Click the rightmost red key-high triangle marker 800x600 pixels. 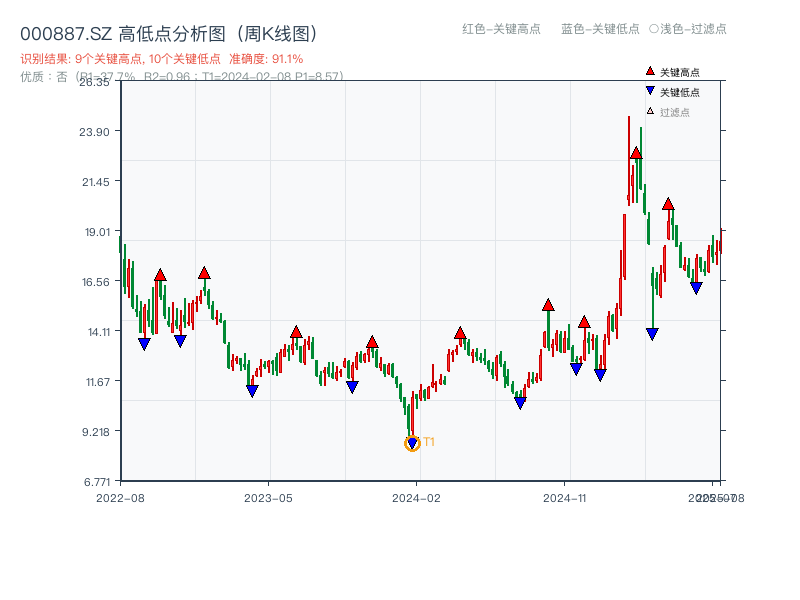[x=668, y=205]
